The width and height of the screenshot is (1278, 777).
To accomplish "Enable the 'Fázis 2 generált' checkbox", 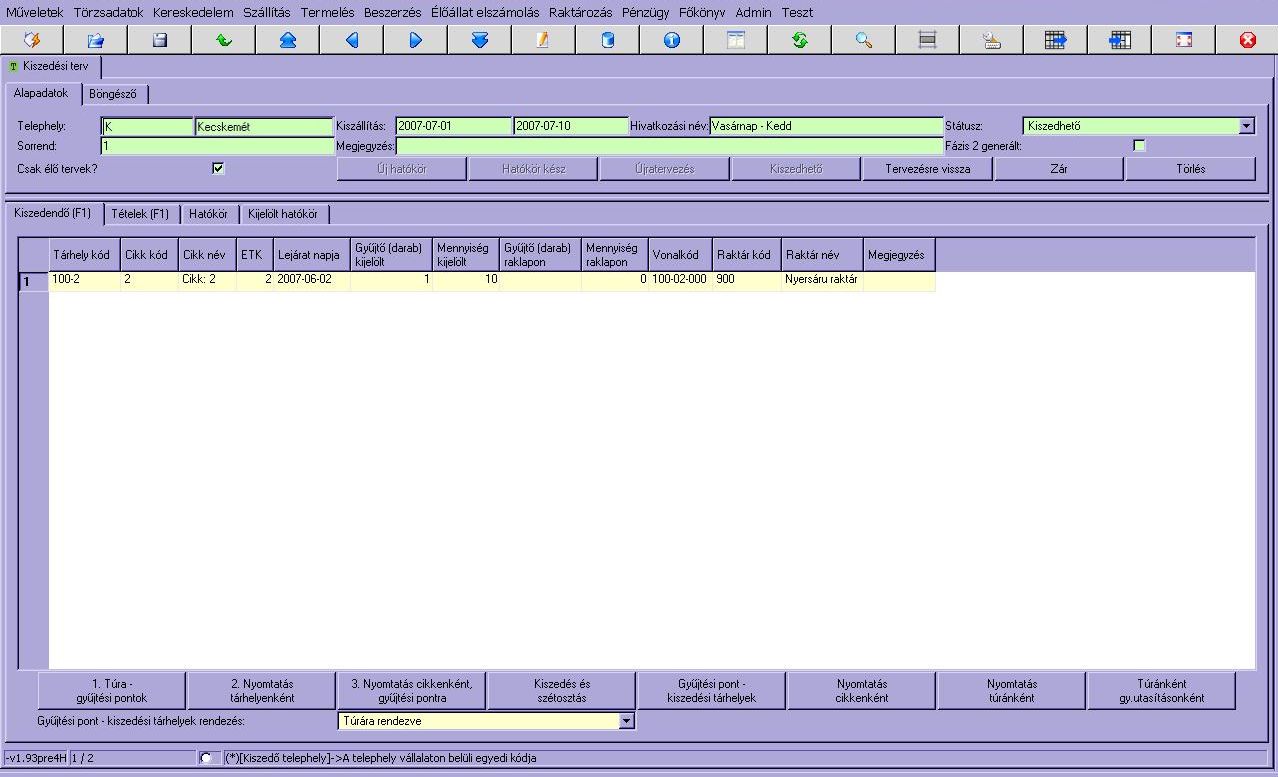I will click(1138, 146).
